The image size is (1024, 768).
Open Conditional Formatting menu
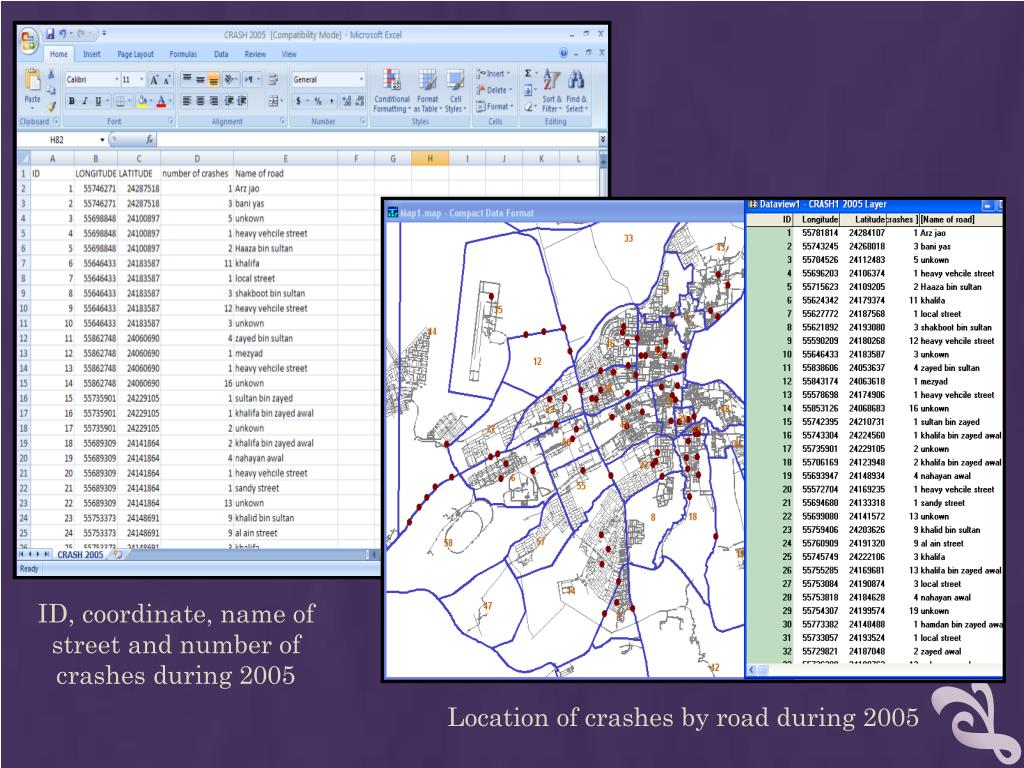coord(391,90)
